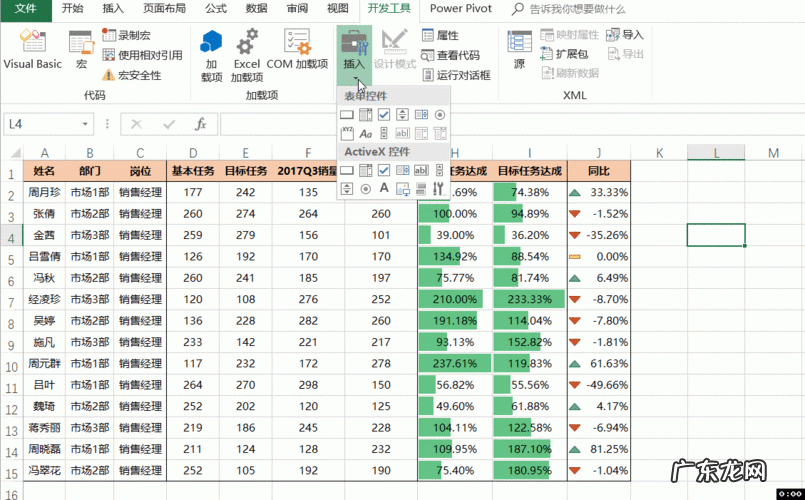Insert an ActiveX Image control
The height and width of the screenshot is (500, 805).
pos(402,189)
